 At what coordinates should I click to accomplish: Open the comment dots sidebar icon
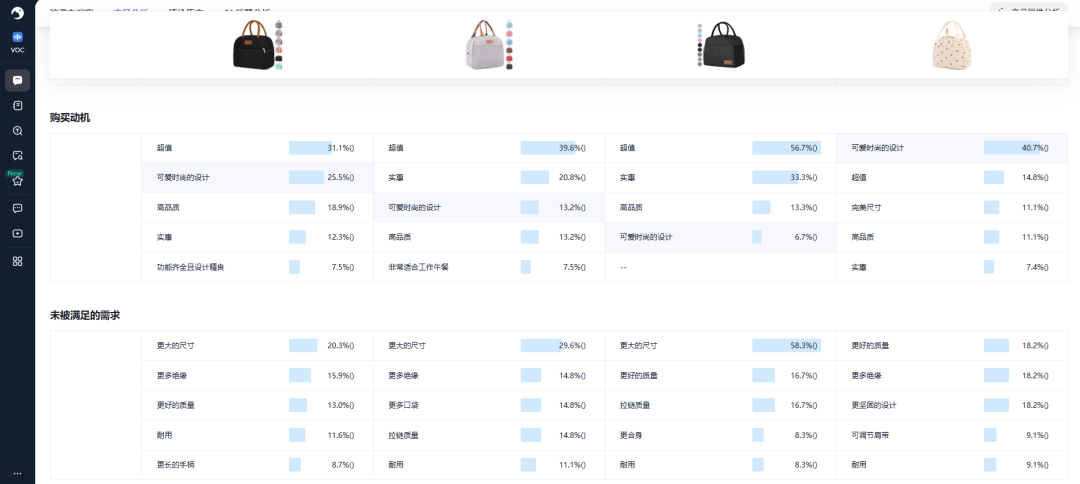(17, 208)
